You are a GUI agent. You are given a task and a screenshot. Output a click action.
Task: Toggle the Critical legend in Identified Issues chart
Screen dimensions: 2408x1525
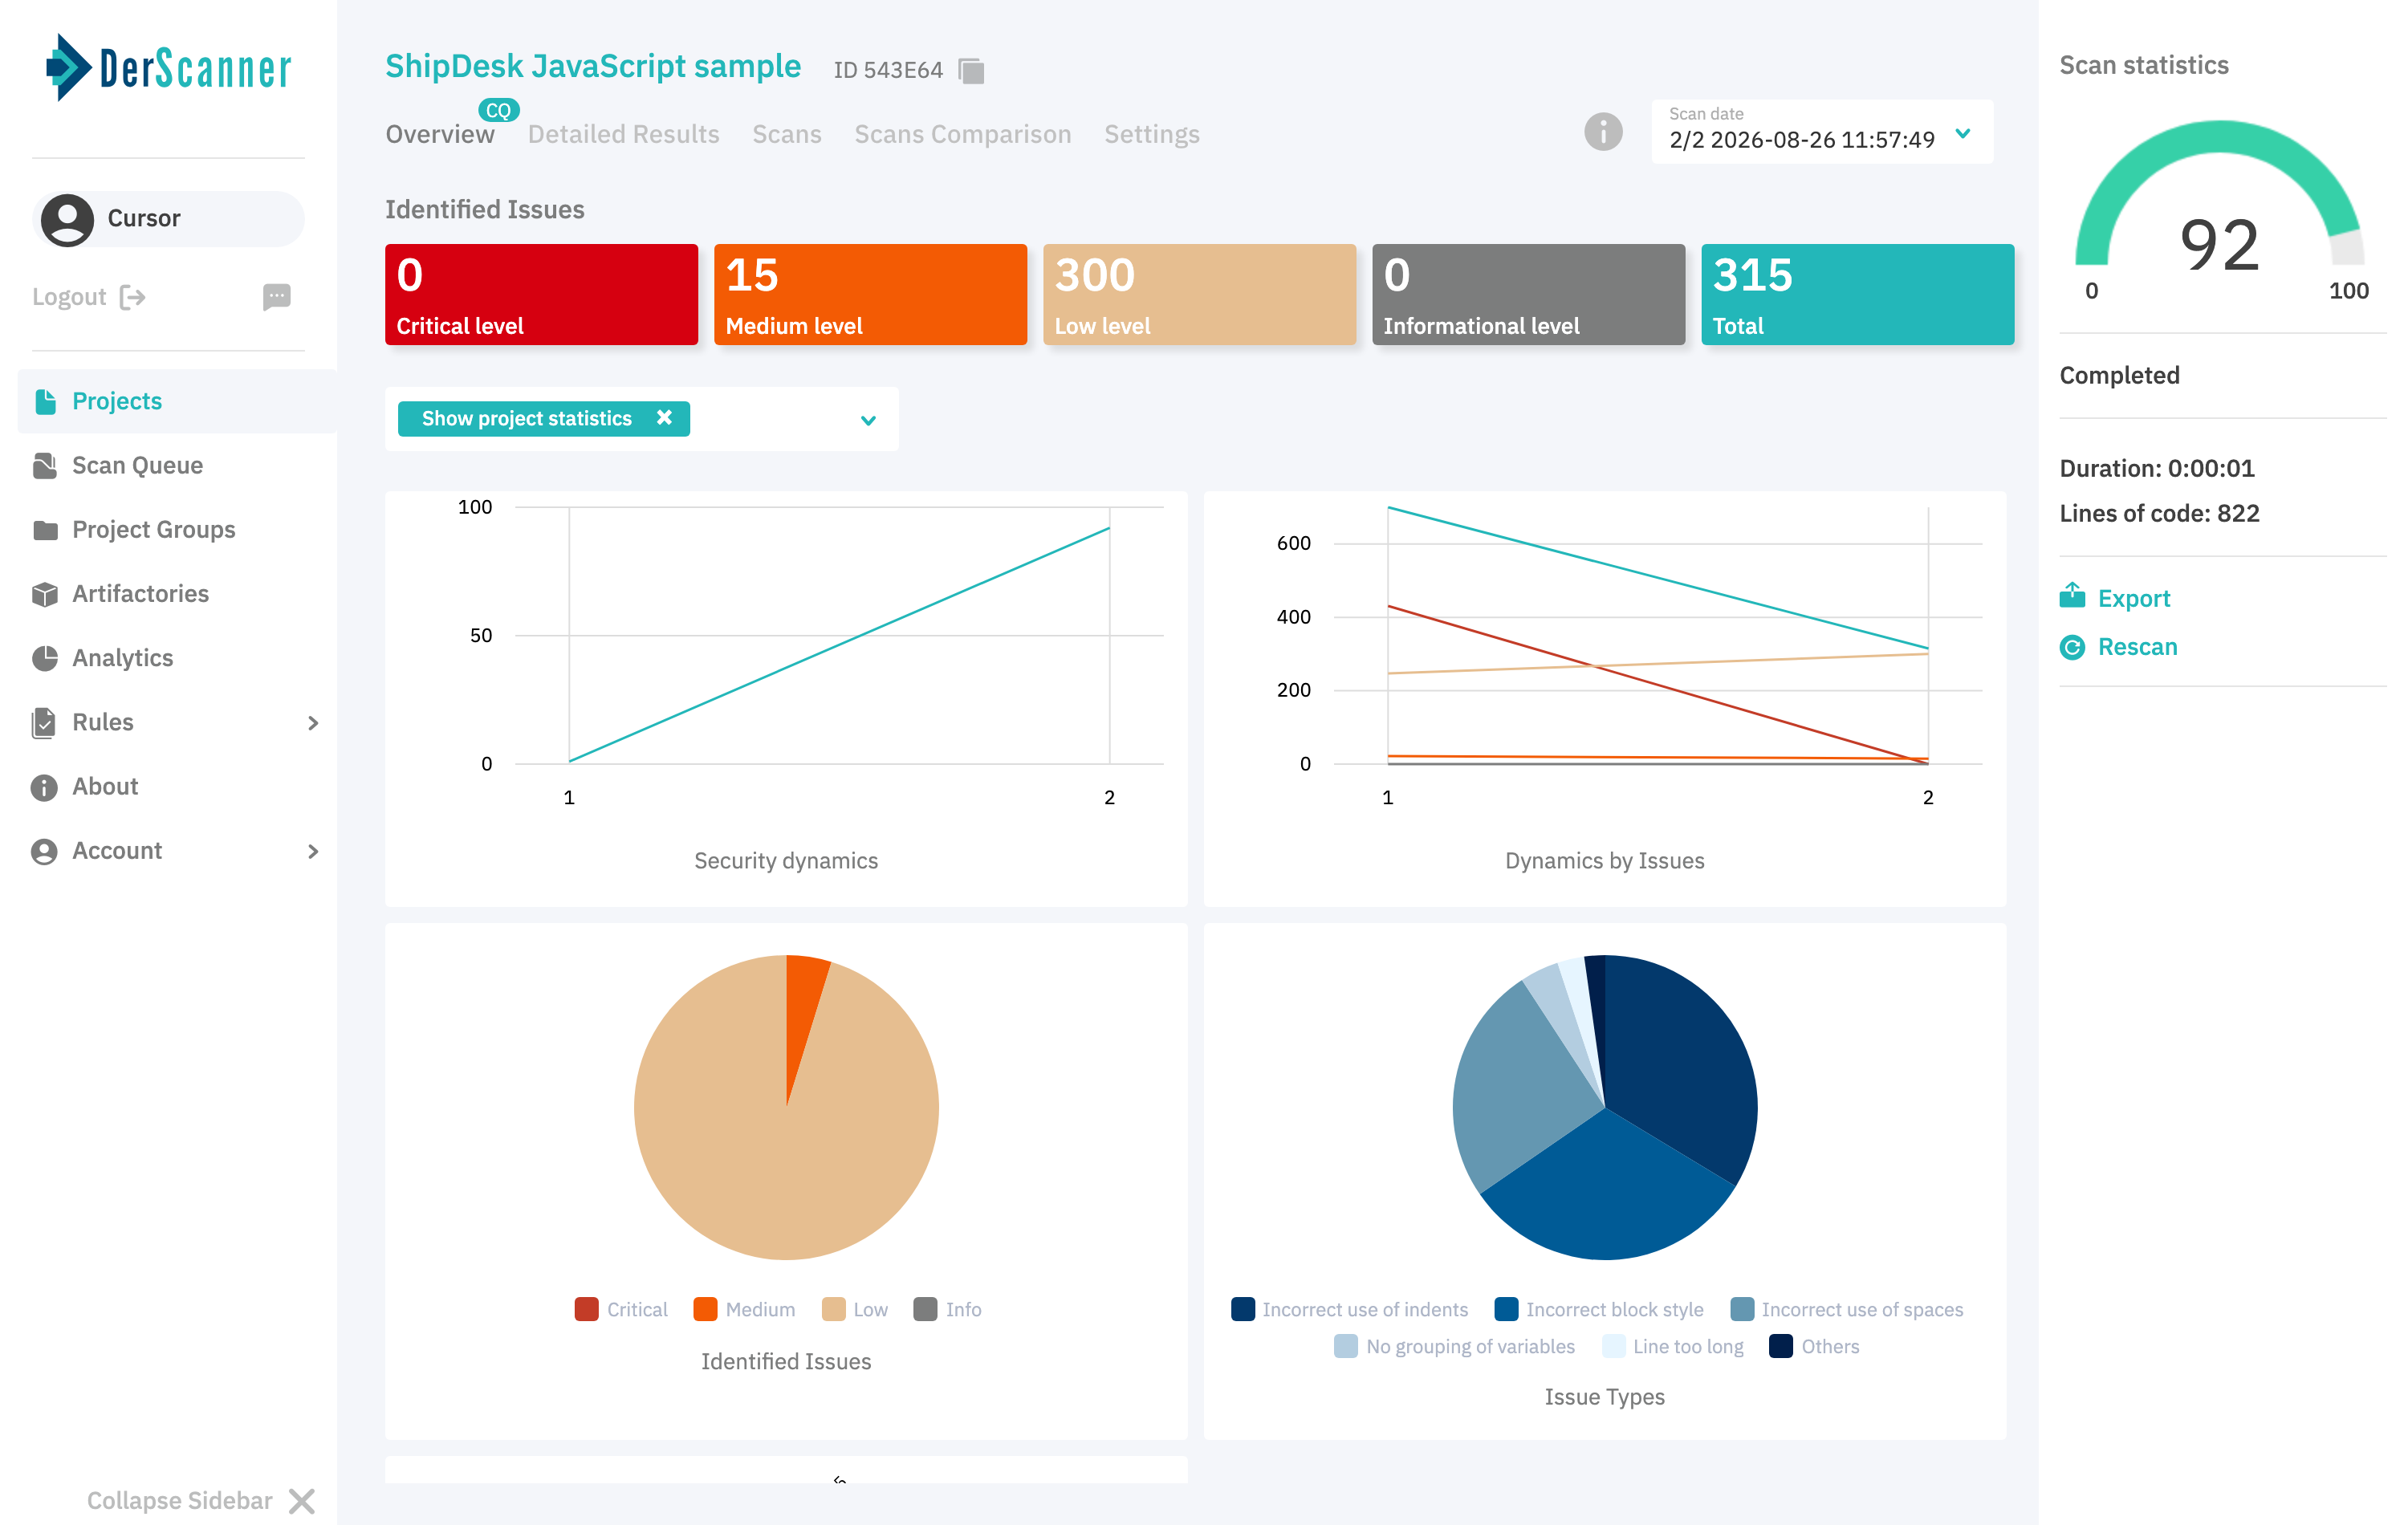point(621,1309)
